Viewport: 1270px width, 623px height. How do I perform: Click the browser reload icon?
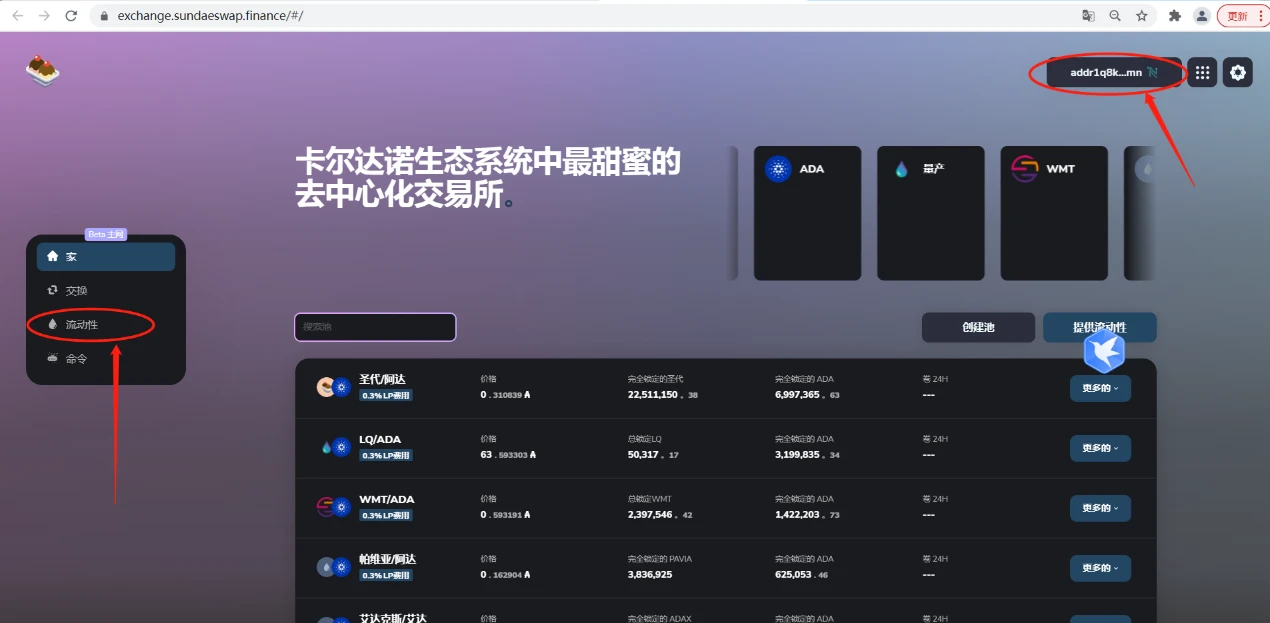coord(71,16)
